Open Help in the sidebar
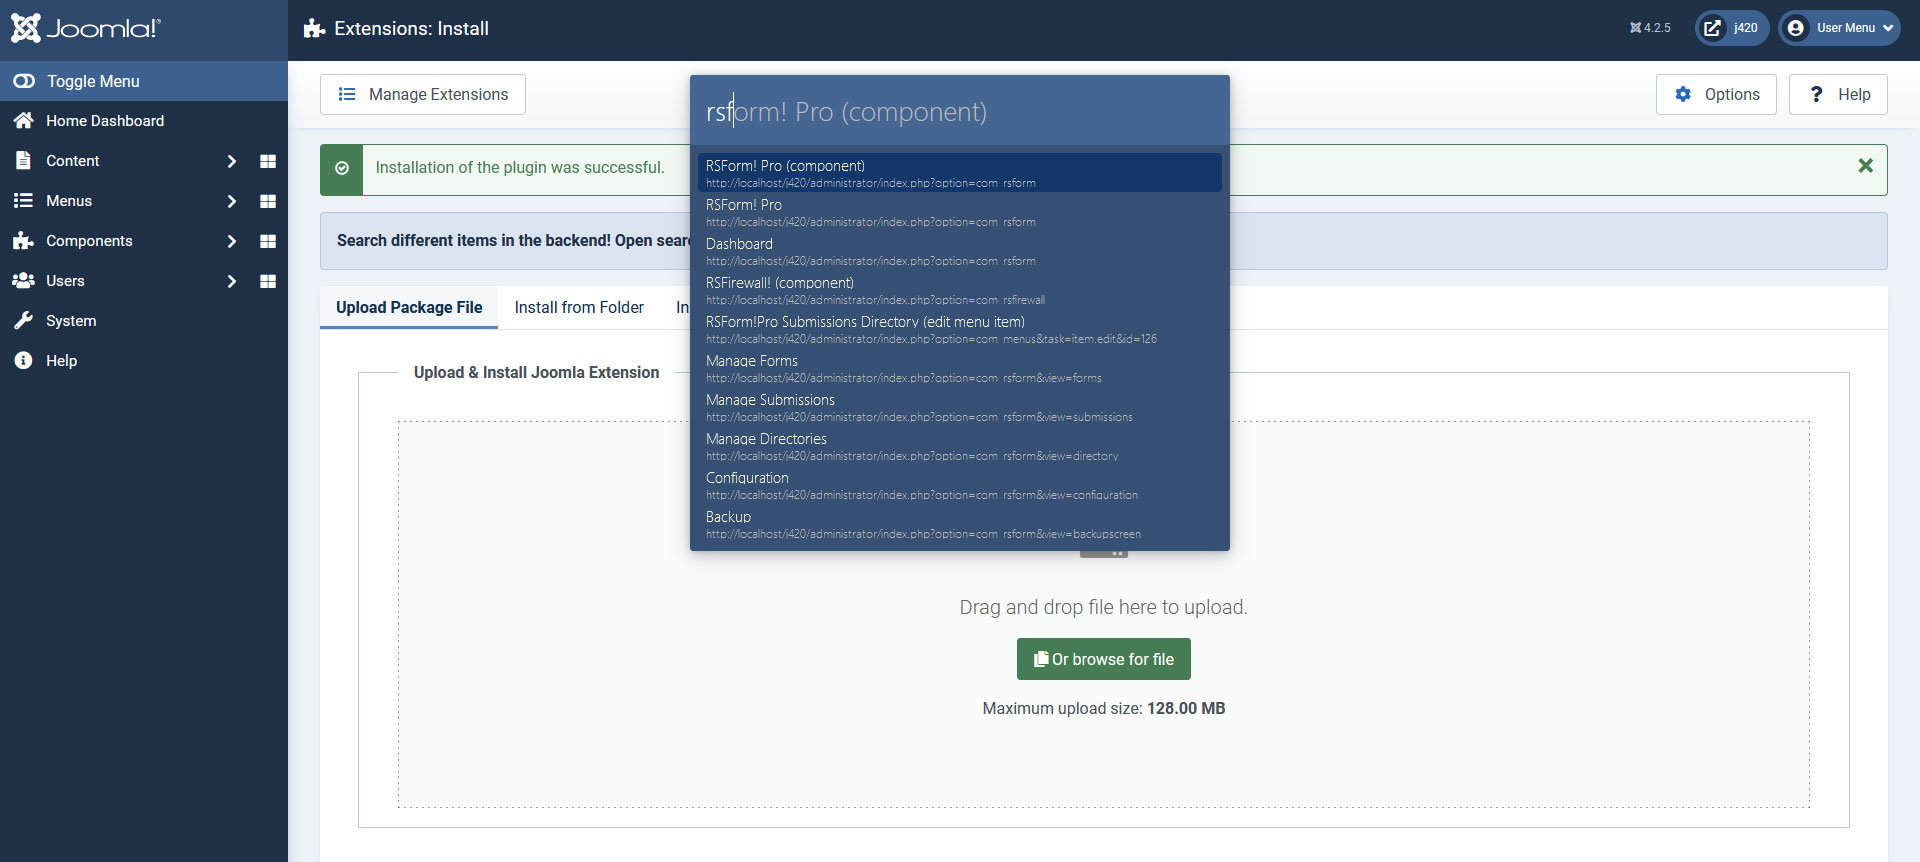The image size is (1920, 862). click(144, 361)
